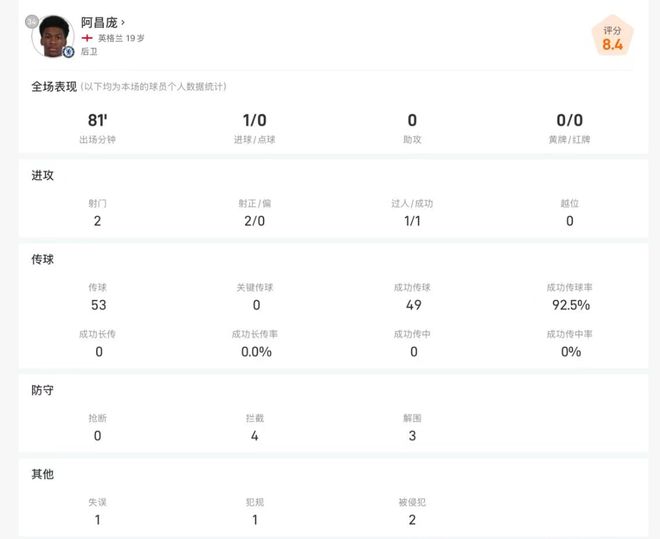Open the player profile photo

tap(52, 36)
